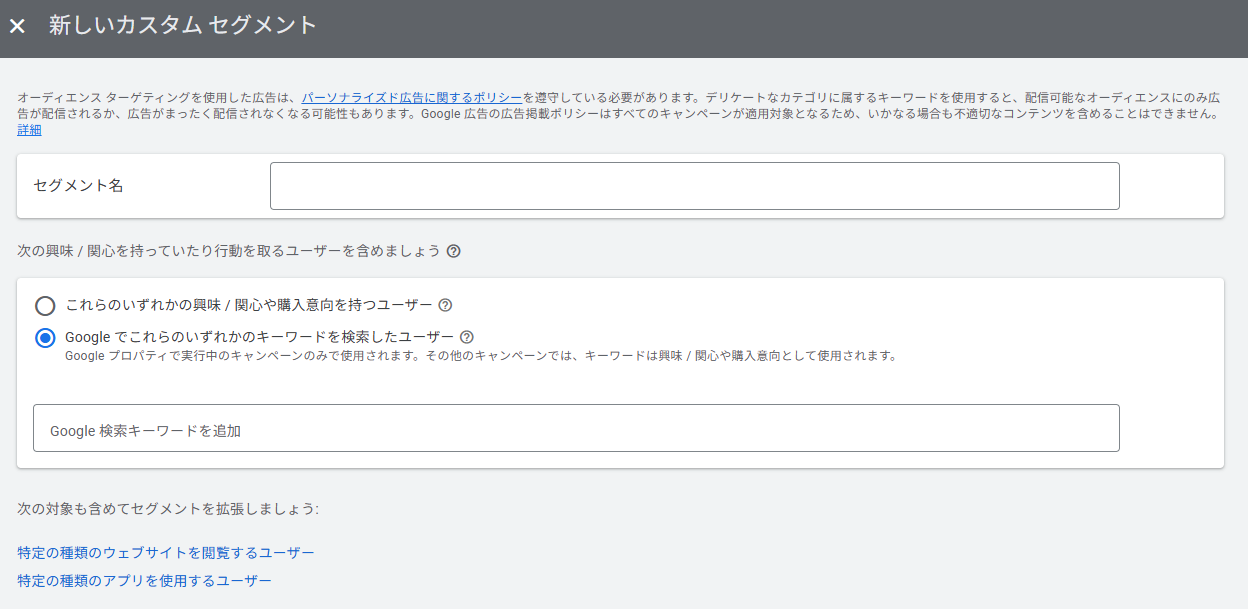The image size is (1248, 609).
Task: Click the 新しいカスタム セグメント header title
Action: tap(183, 26)
